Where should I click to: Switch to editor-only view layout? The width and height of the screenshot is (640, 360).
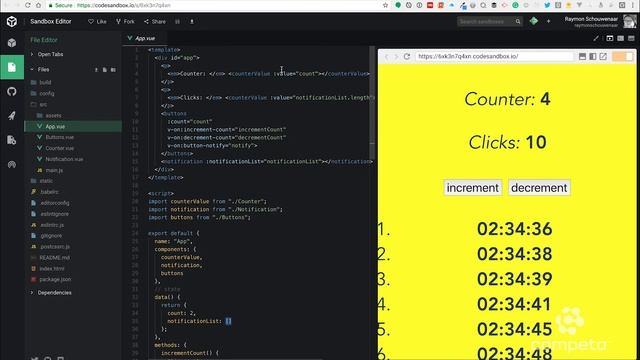pos(609,38)
